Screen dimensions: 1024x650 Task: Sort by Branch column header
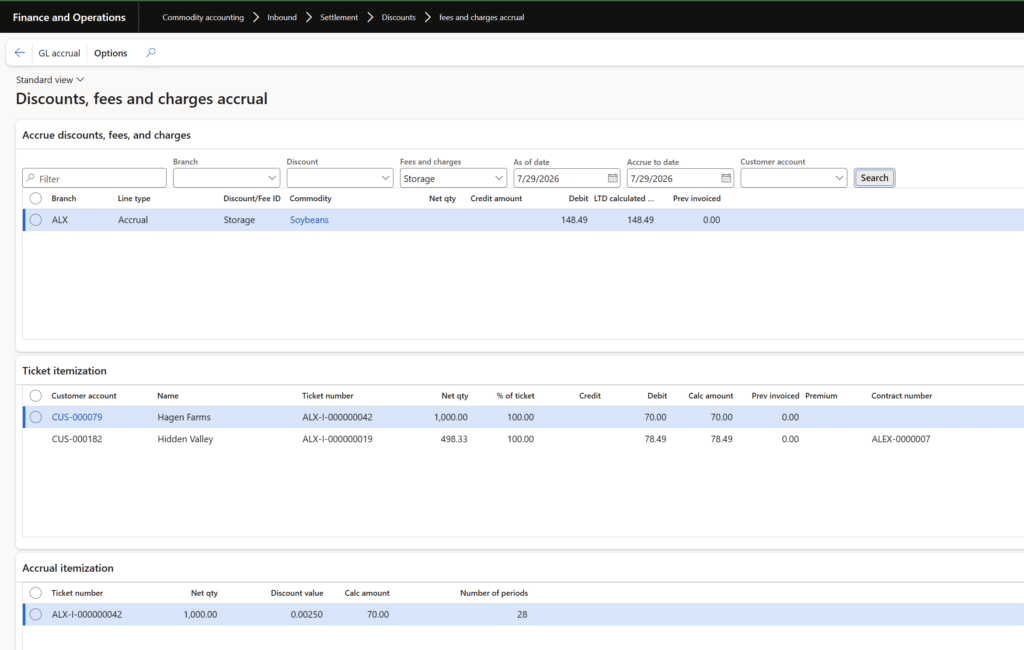pyautogui.click(x=64, y=198)
